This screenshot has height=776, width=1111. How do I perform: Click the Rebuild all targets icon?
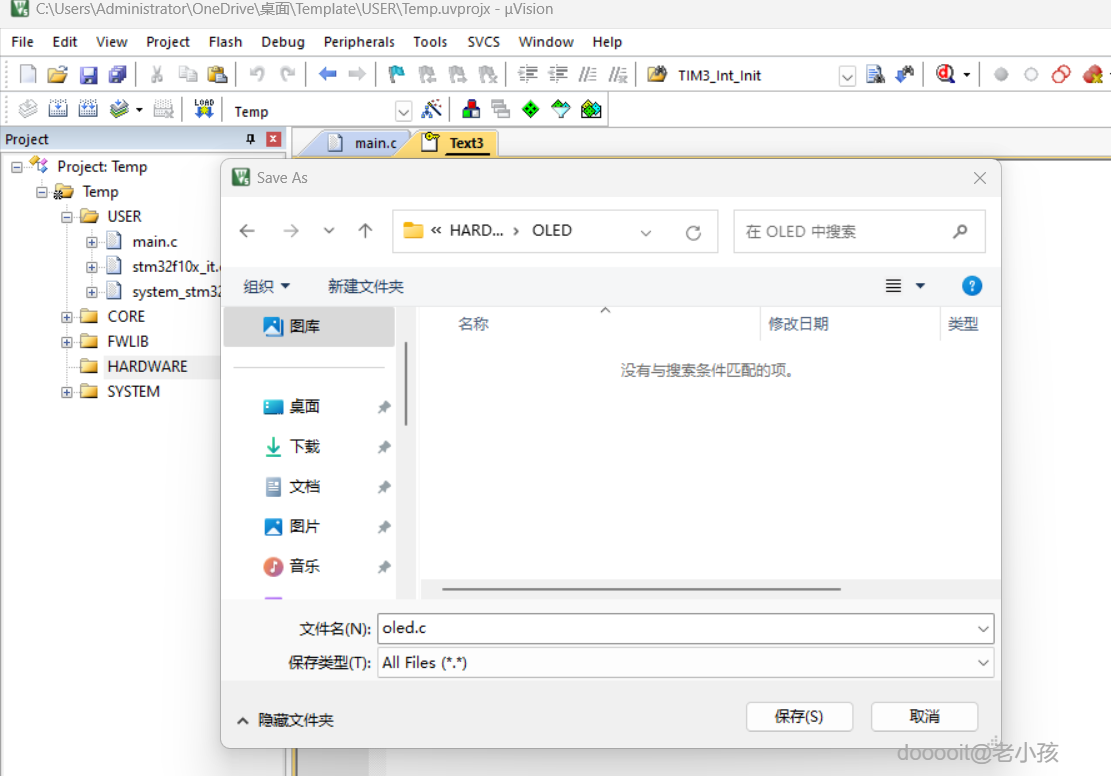pos(88,109)
